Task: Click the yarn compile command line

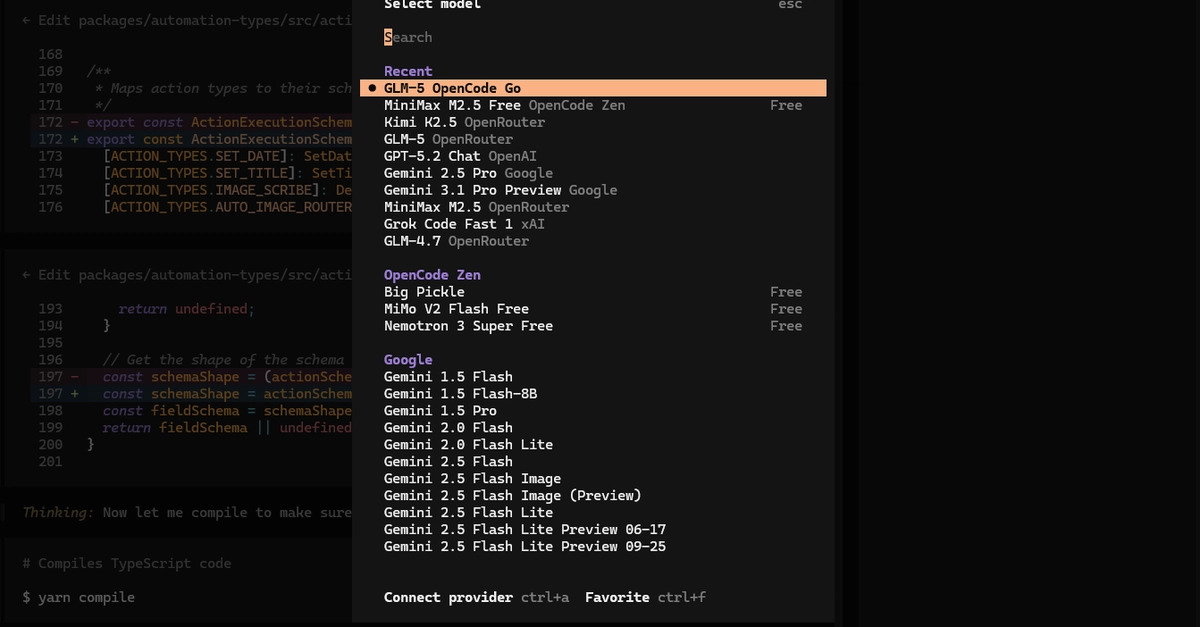Action: click(79, 597)
